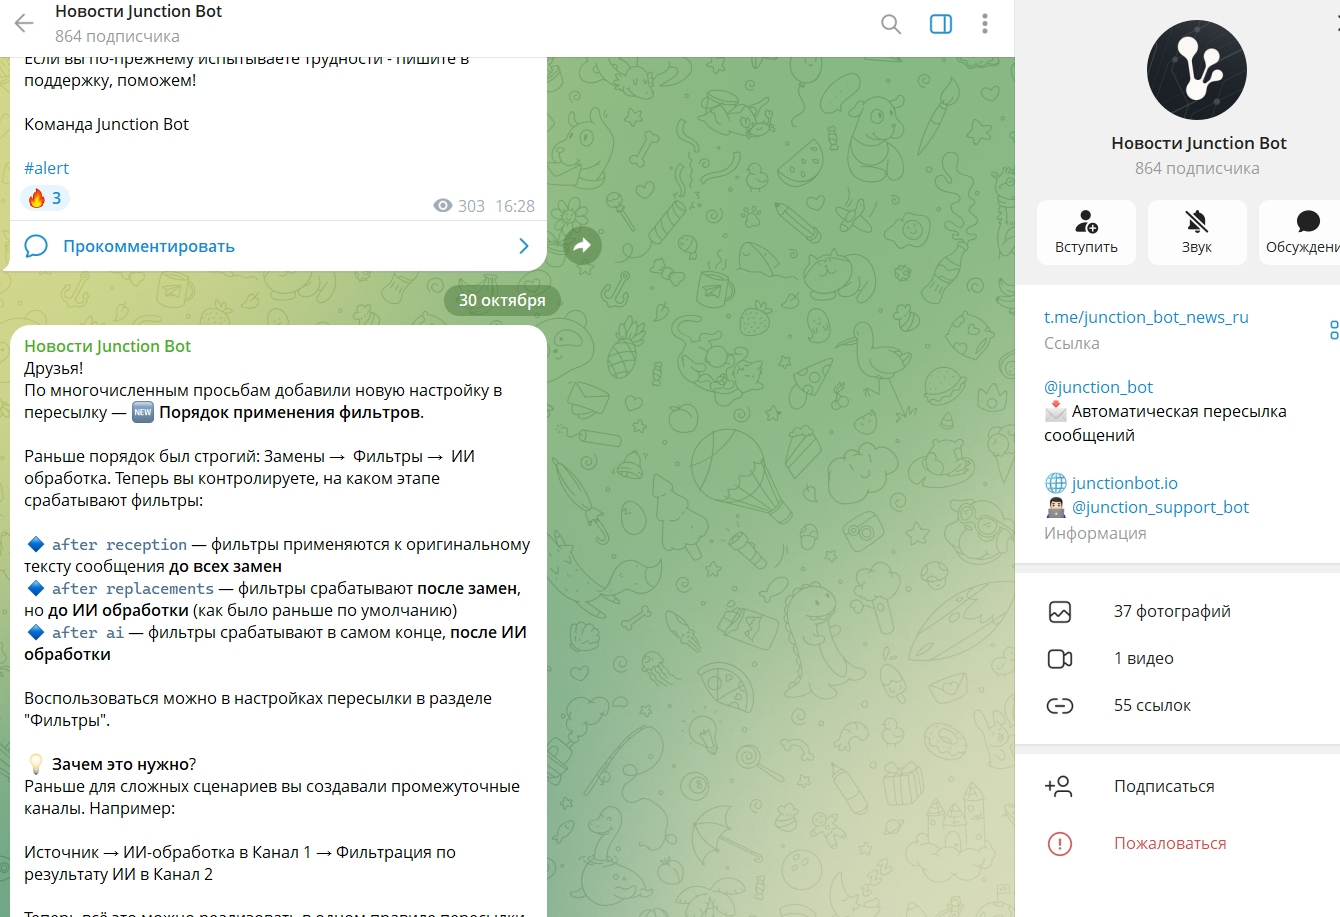Click the #alert hashtag

(46, 167)
